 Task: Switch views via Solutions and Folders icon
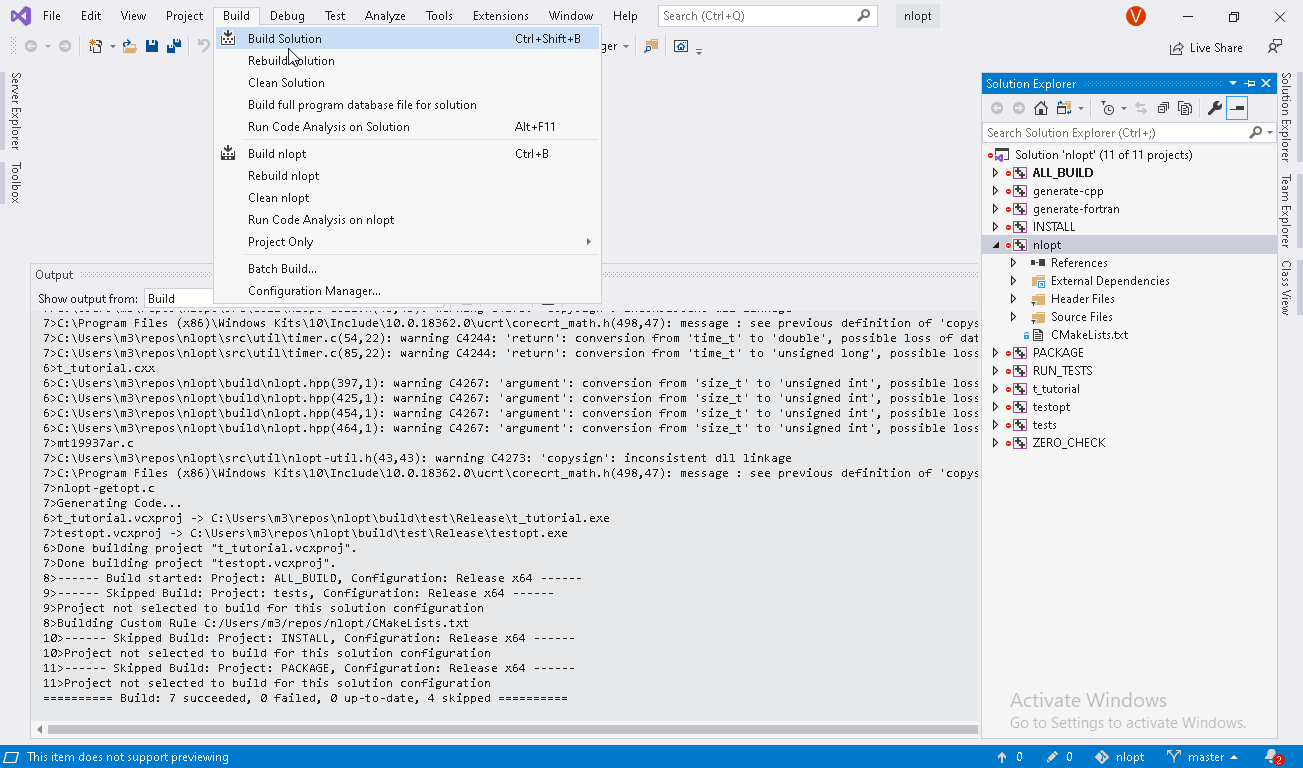tap(1065, 108)
